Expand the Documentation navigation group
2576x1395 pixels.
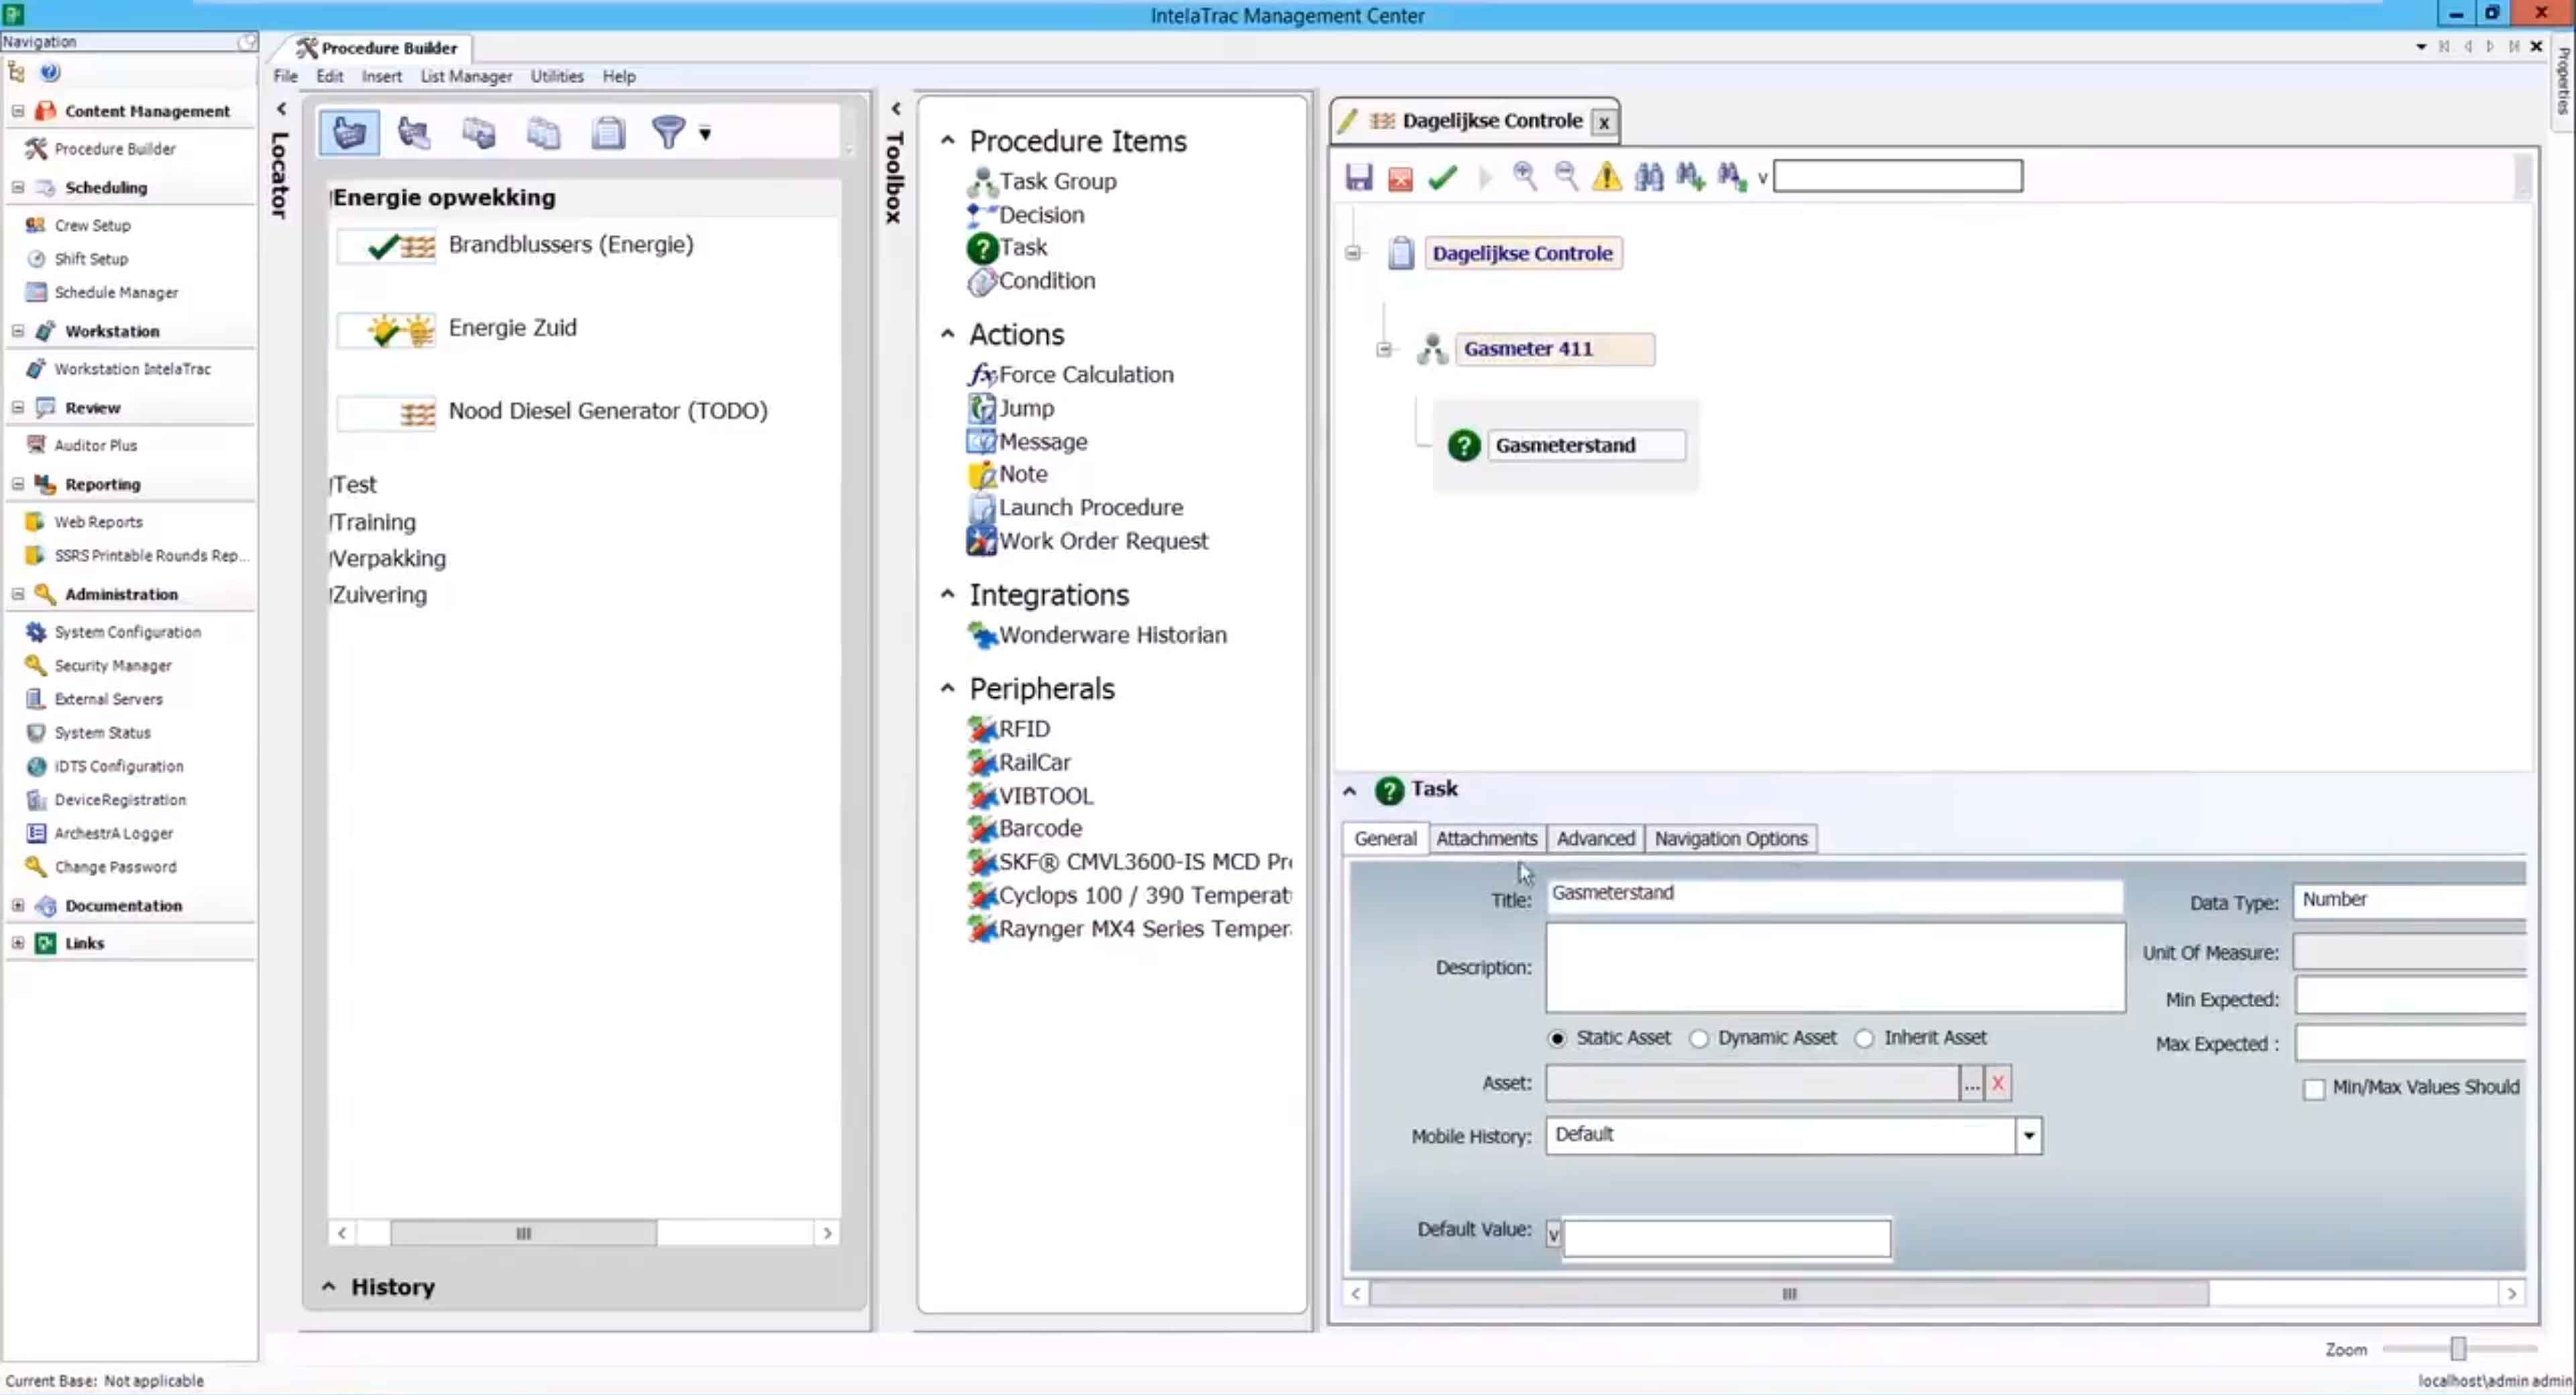click(18, 905)
